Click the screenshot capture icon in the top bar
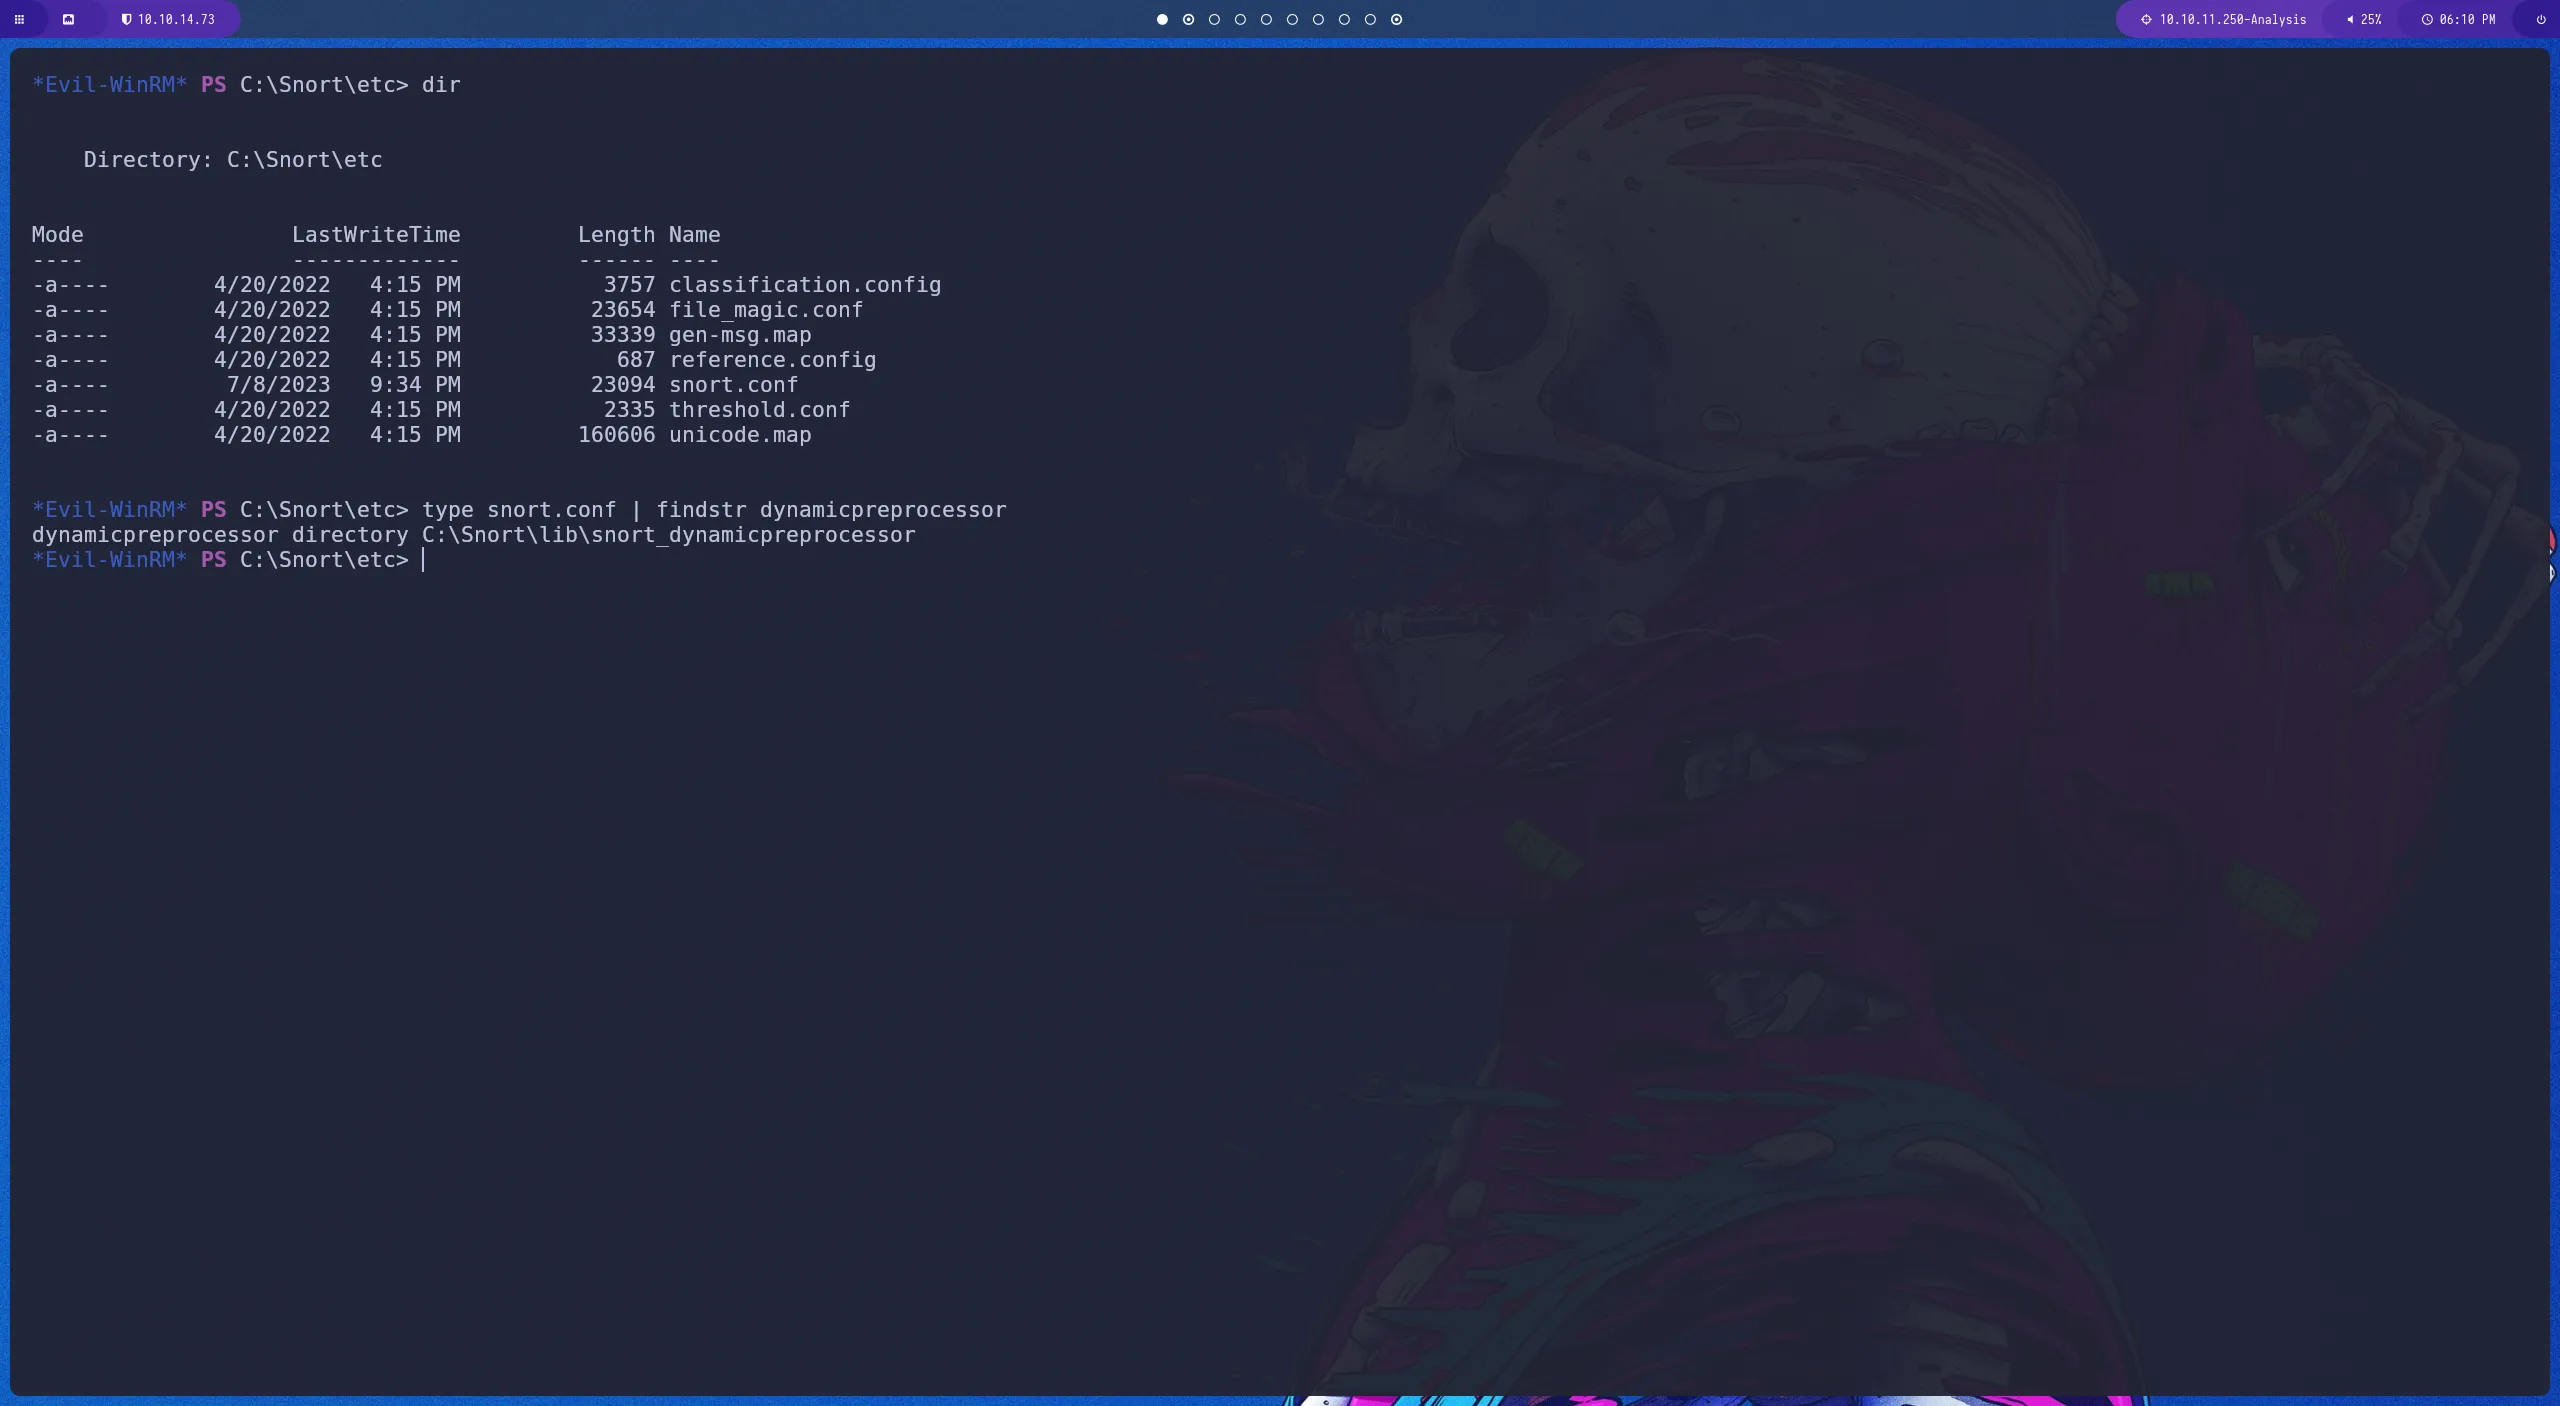 [x=69, y=19]
